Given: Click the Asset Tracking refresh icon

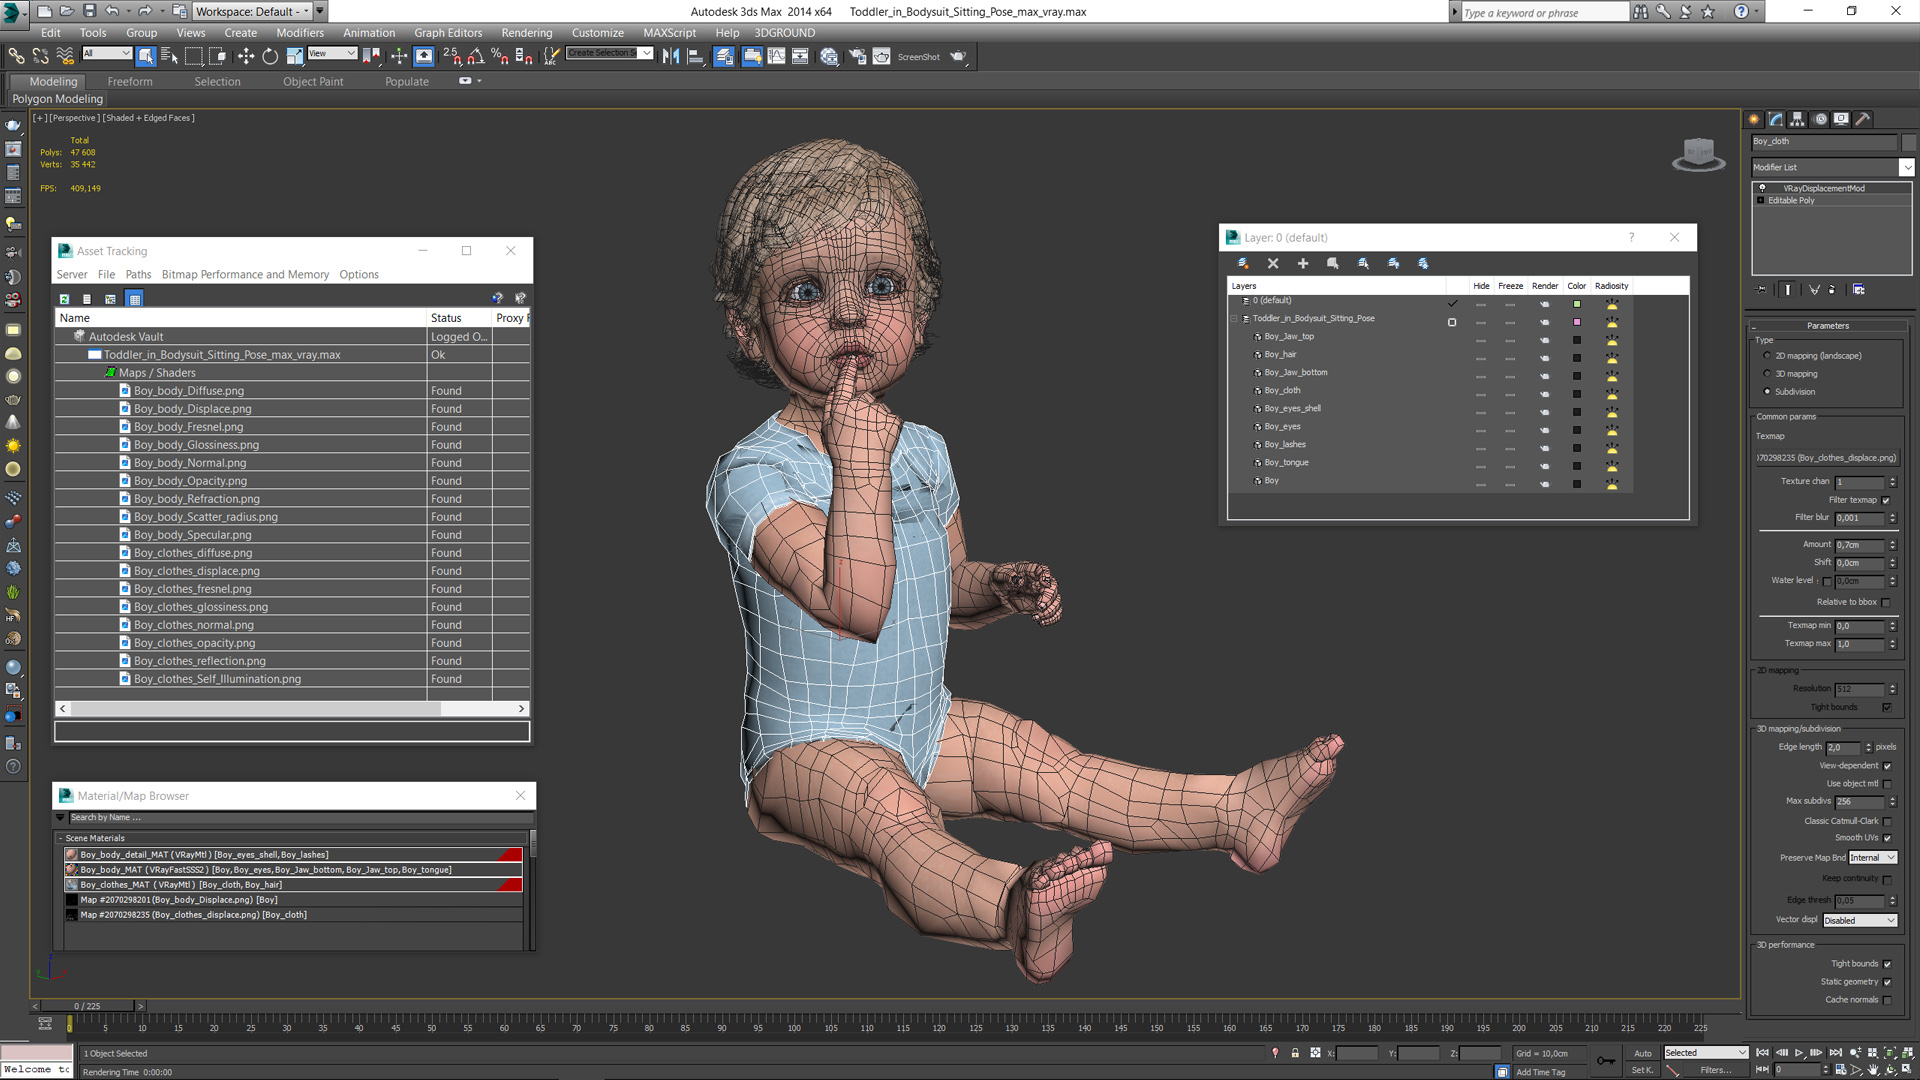Looking at the screenshot, I should pyautogui.click(x=66, y=299).
